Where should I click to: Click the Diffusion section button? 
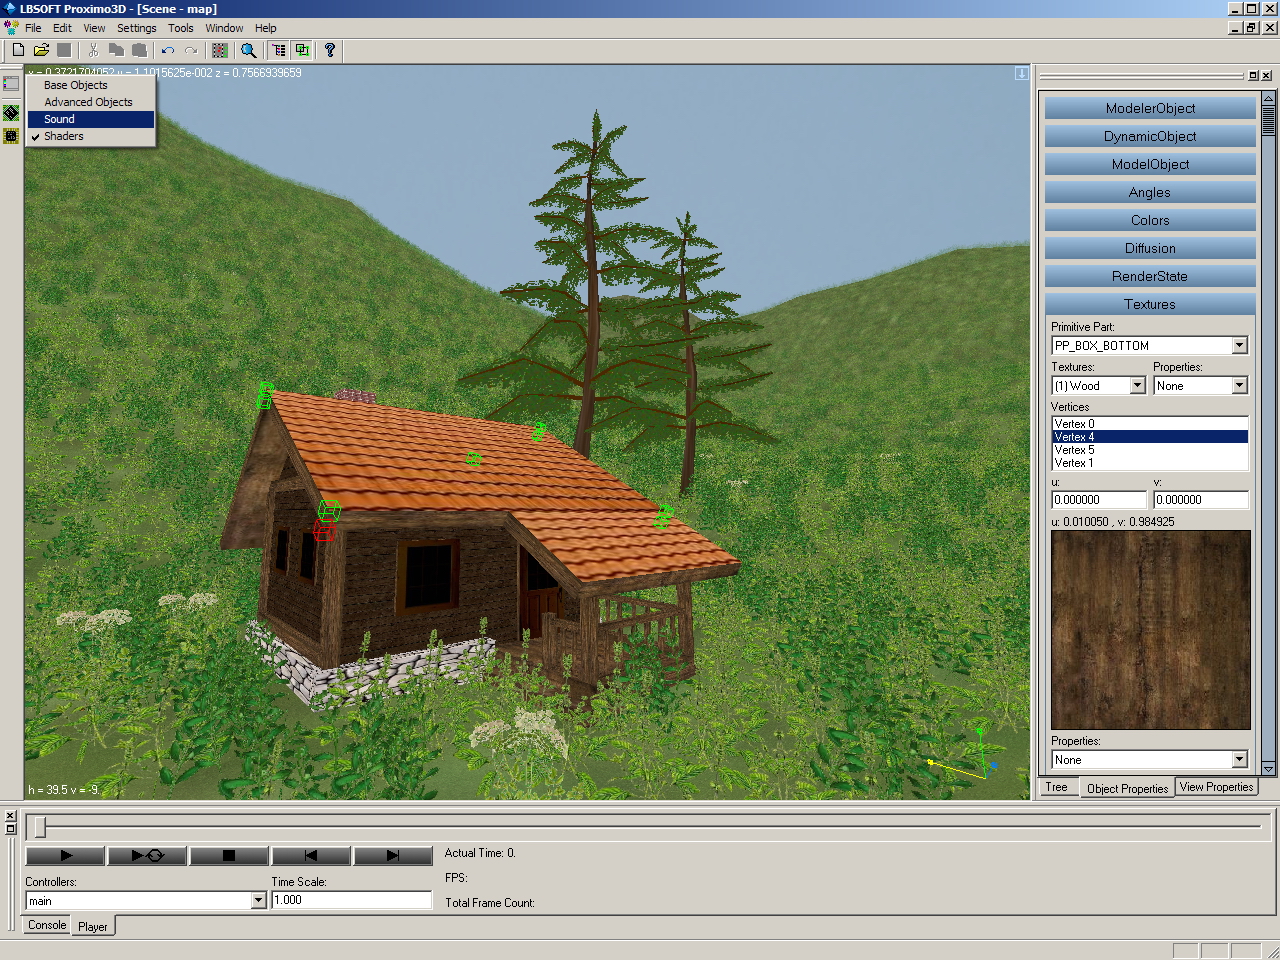(x=1150, y=248)
